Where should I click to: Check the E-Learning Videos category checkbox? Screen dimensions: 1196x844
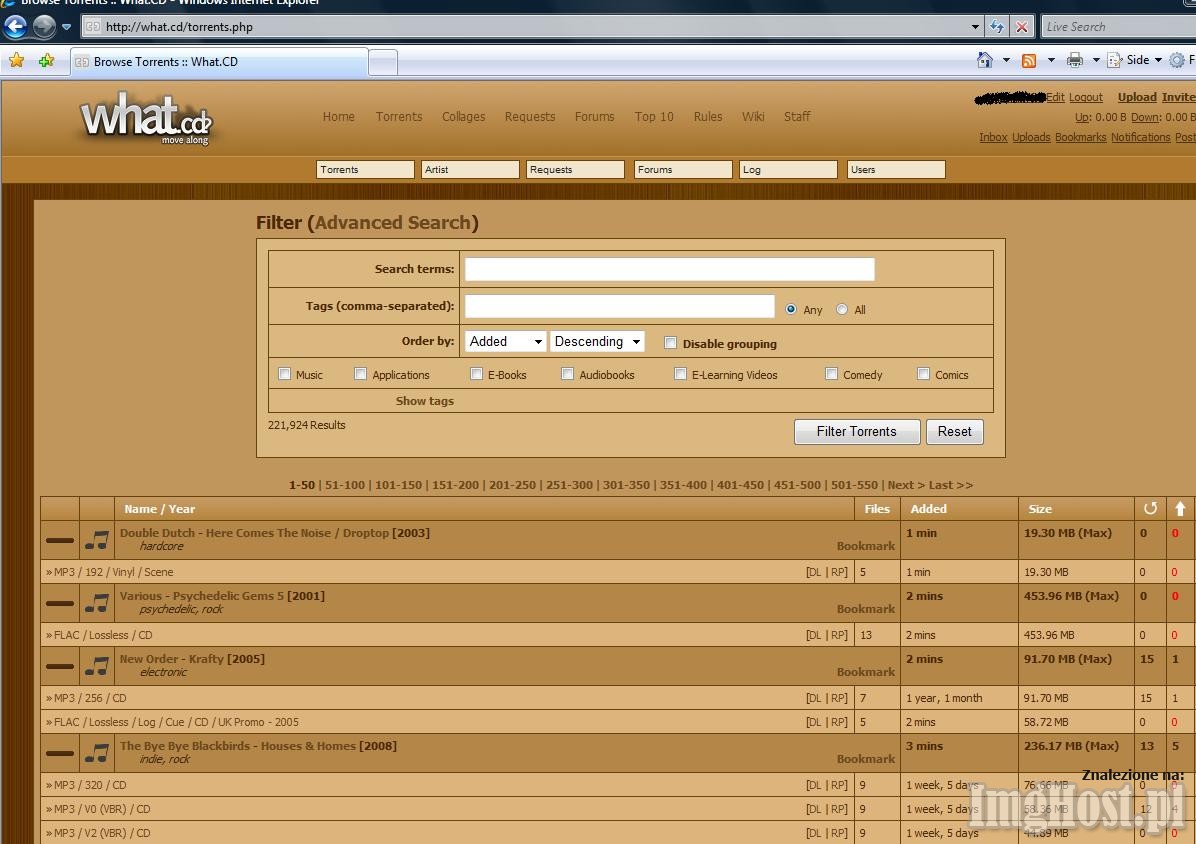pos(680,374)
